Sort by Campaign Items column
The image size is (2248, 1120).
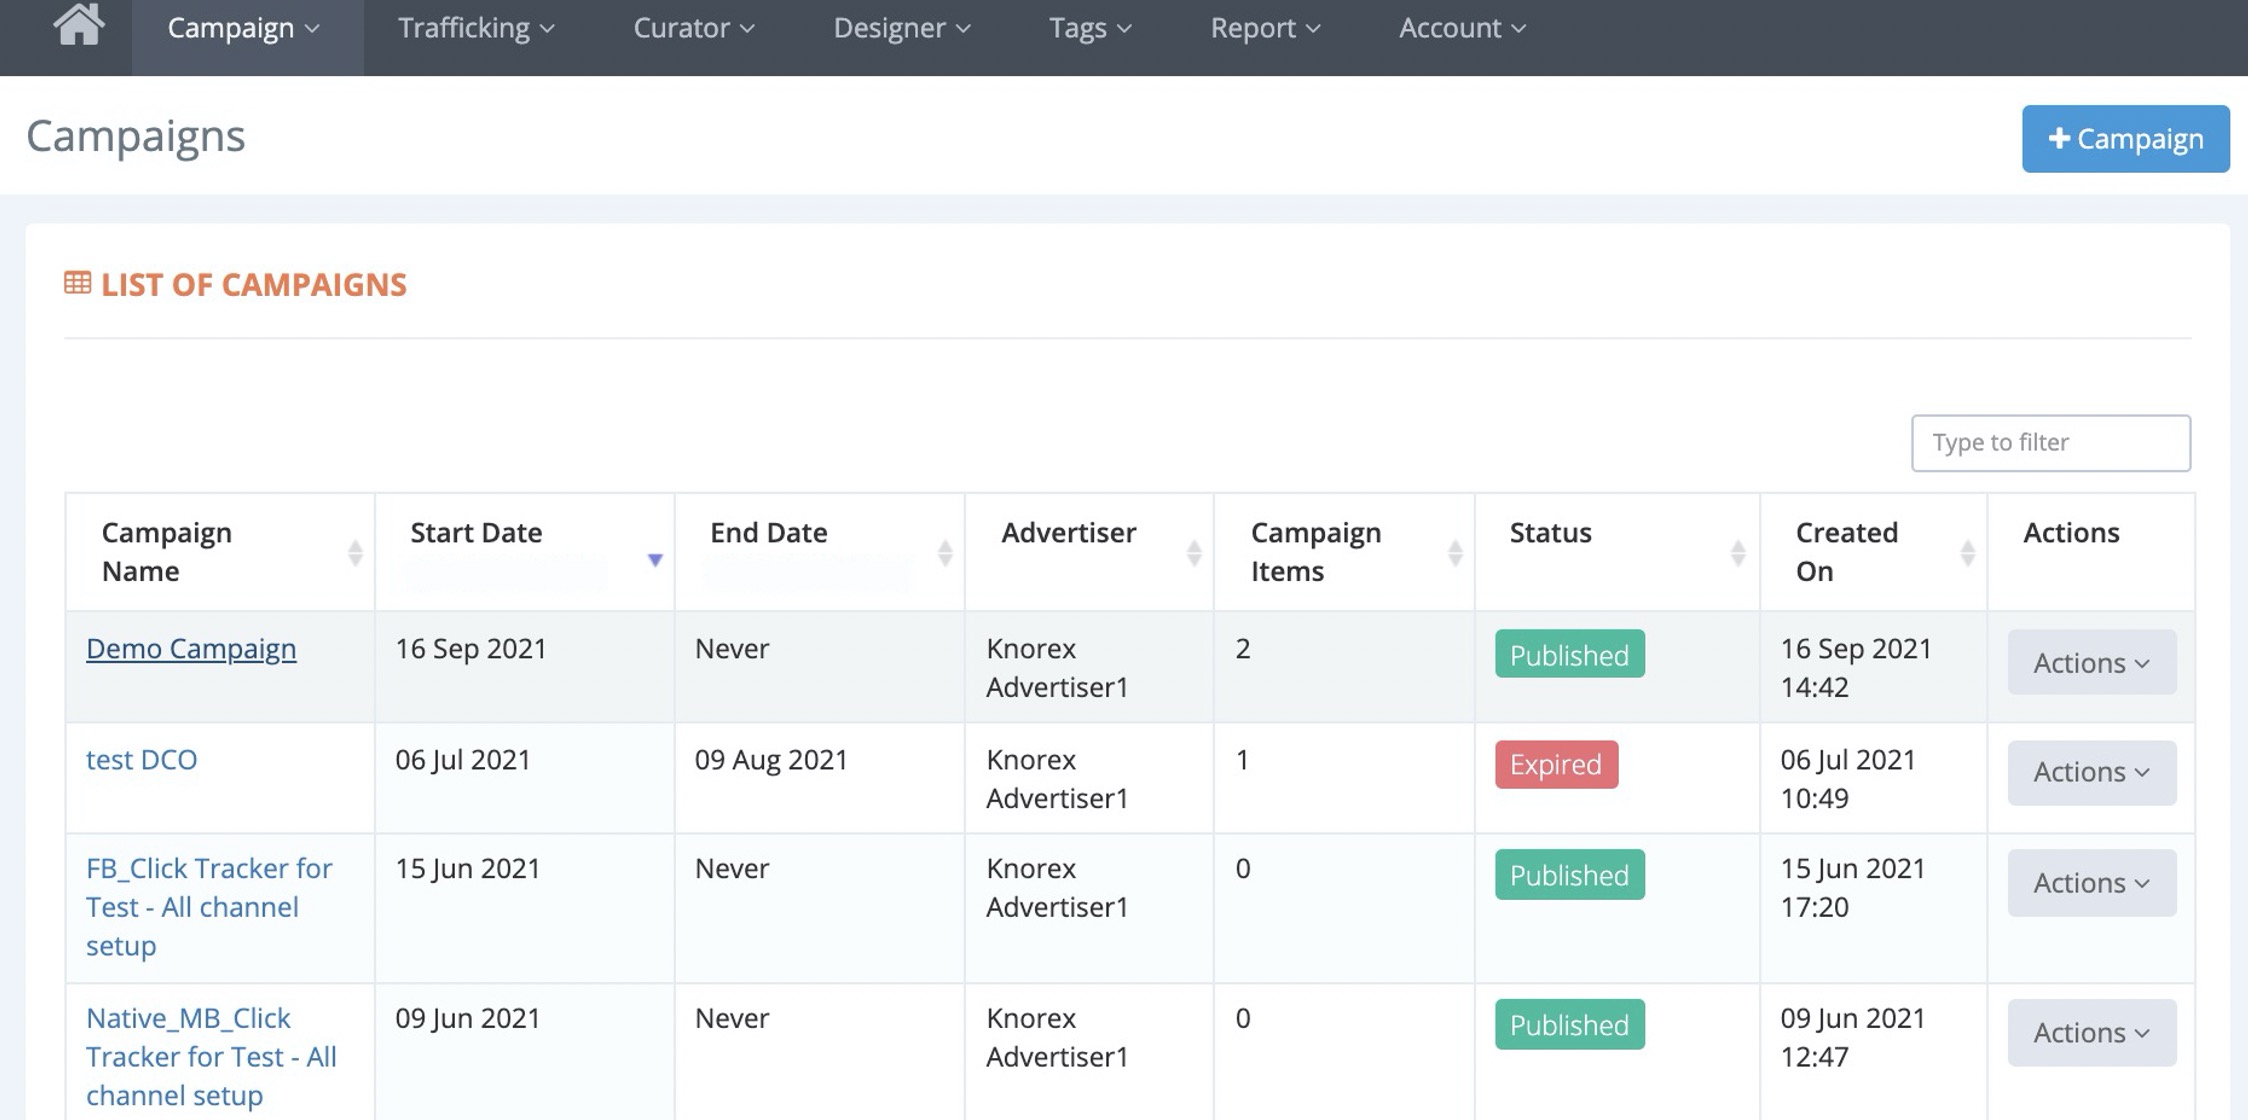tap(1455, 553)
